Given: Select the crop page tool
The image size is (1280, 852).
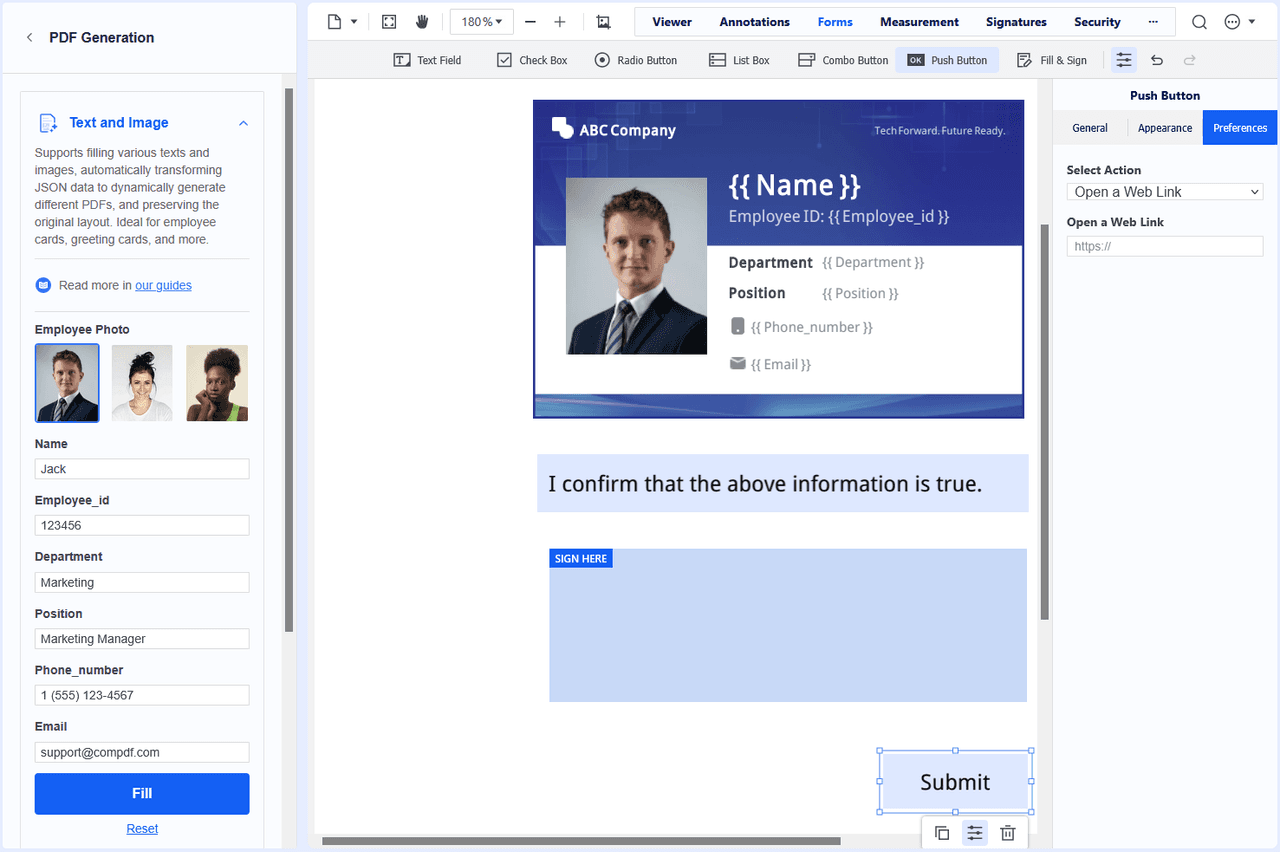Looking at the screenshot, I should coord(603,22).
